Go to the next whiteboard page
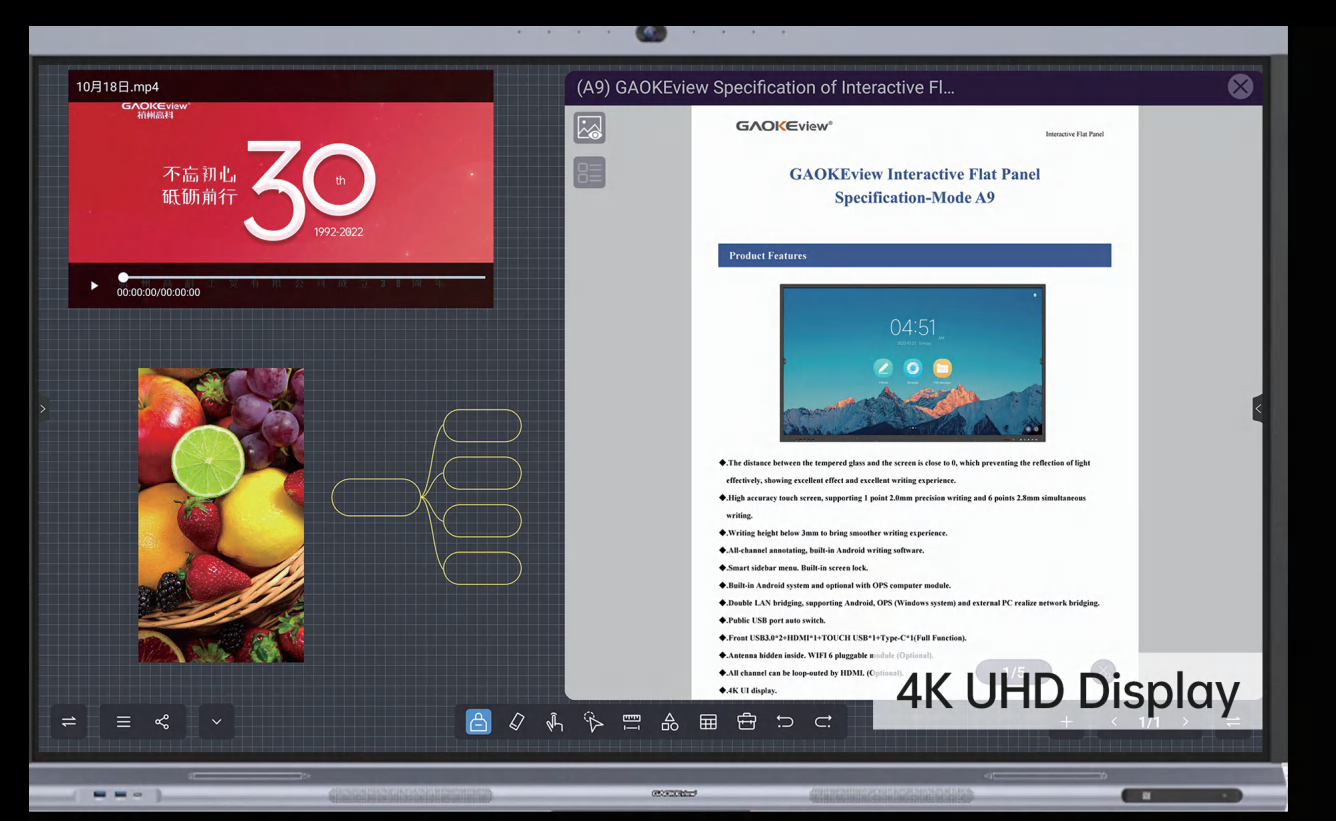1336x821 pixels. click(x=1186, y=722)
